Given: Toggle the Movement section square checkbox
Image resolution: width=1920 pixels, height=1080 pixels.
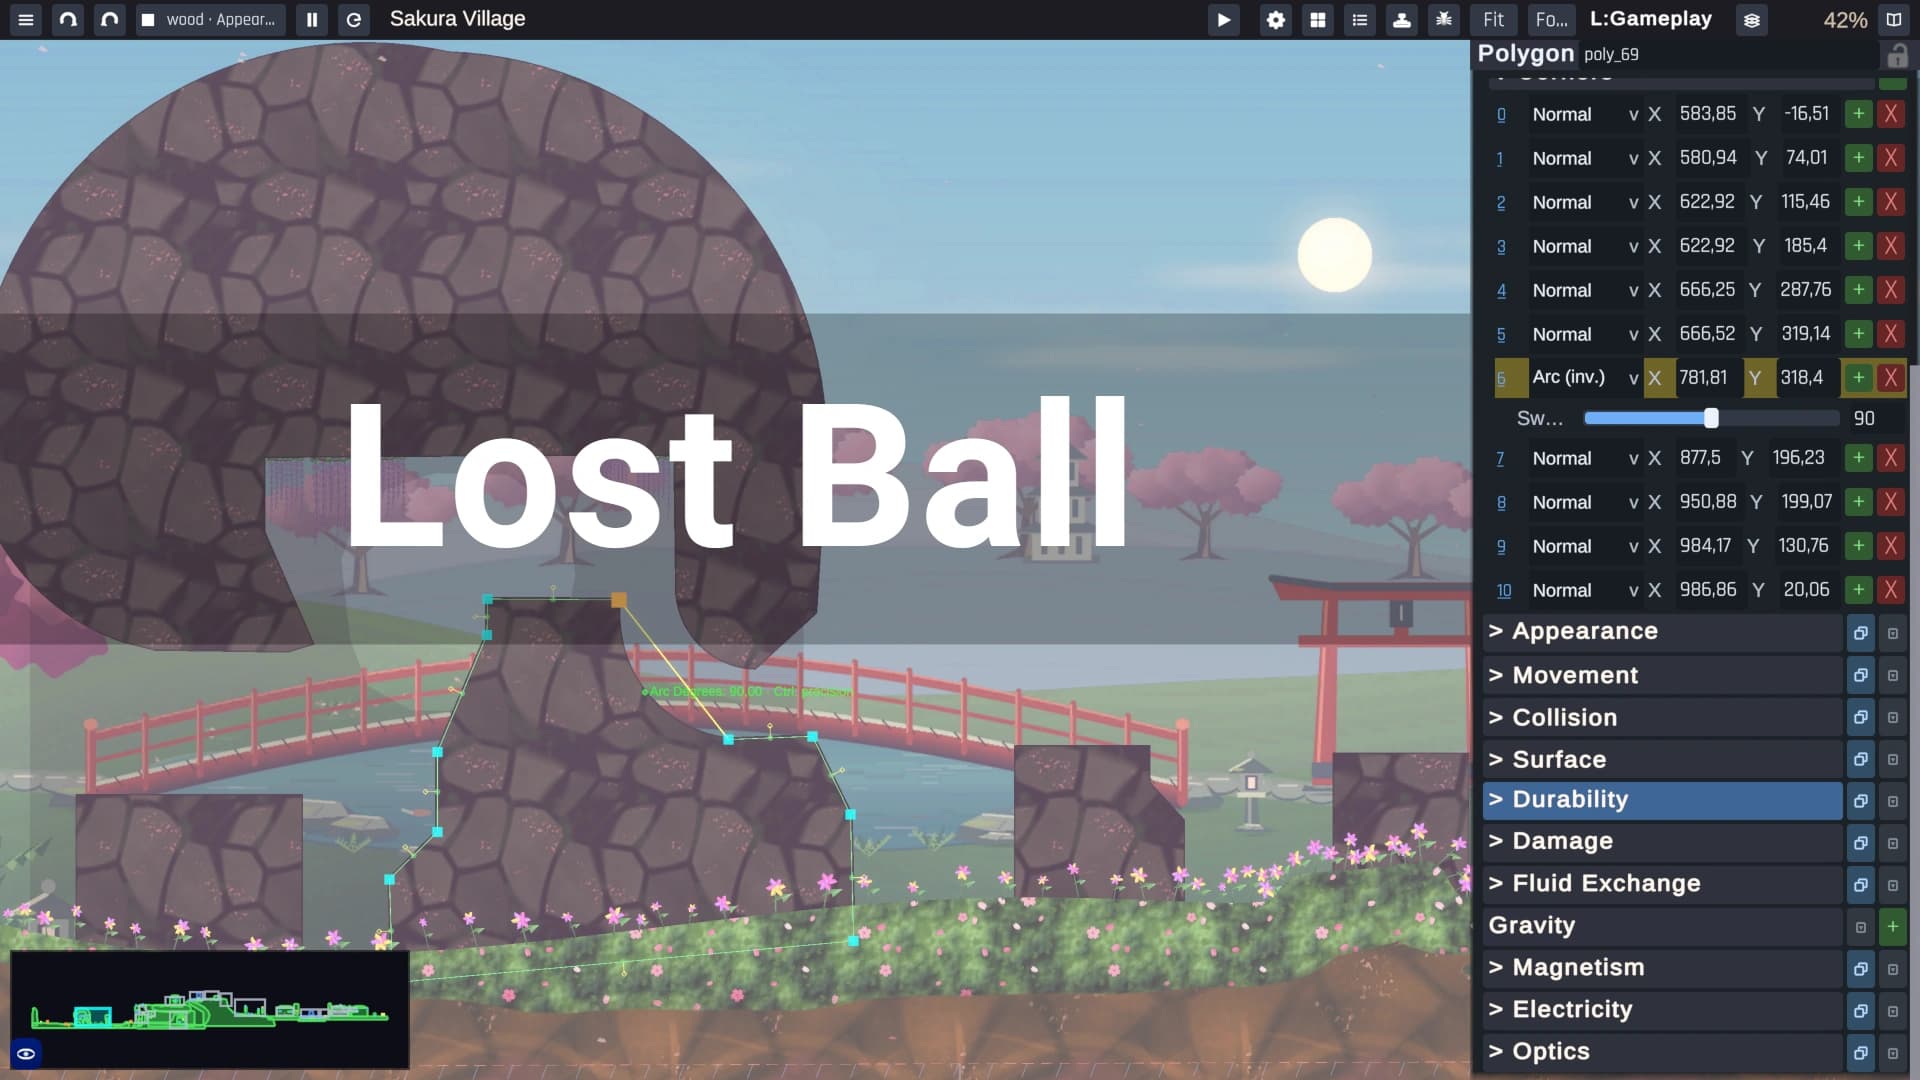Looking at the screenshot, I should click(x=1892, y=676).
